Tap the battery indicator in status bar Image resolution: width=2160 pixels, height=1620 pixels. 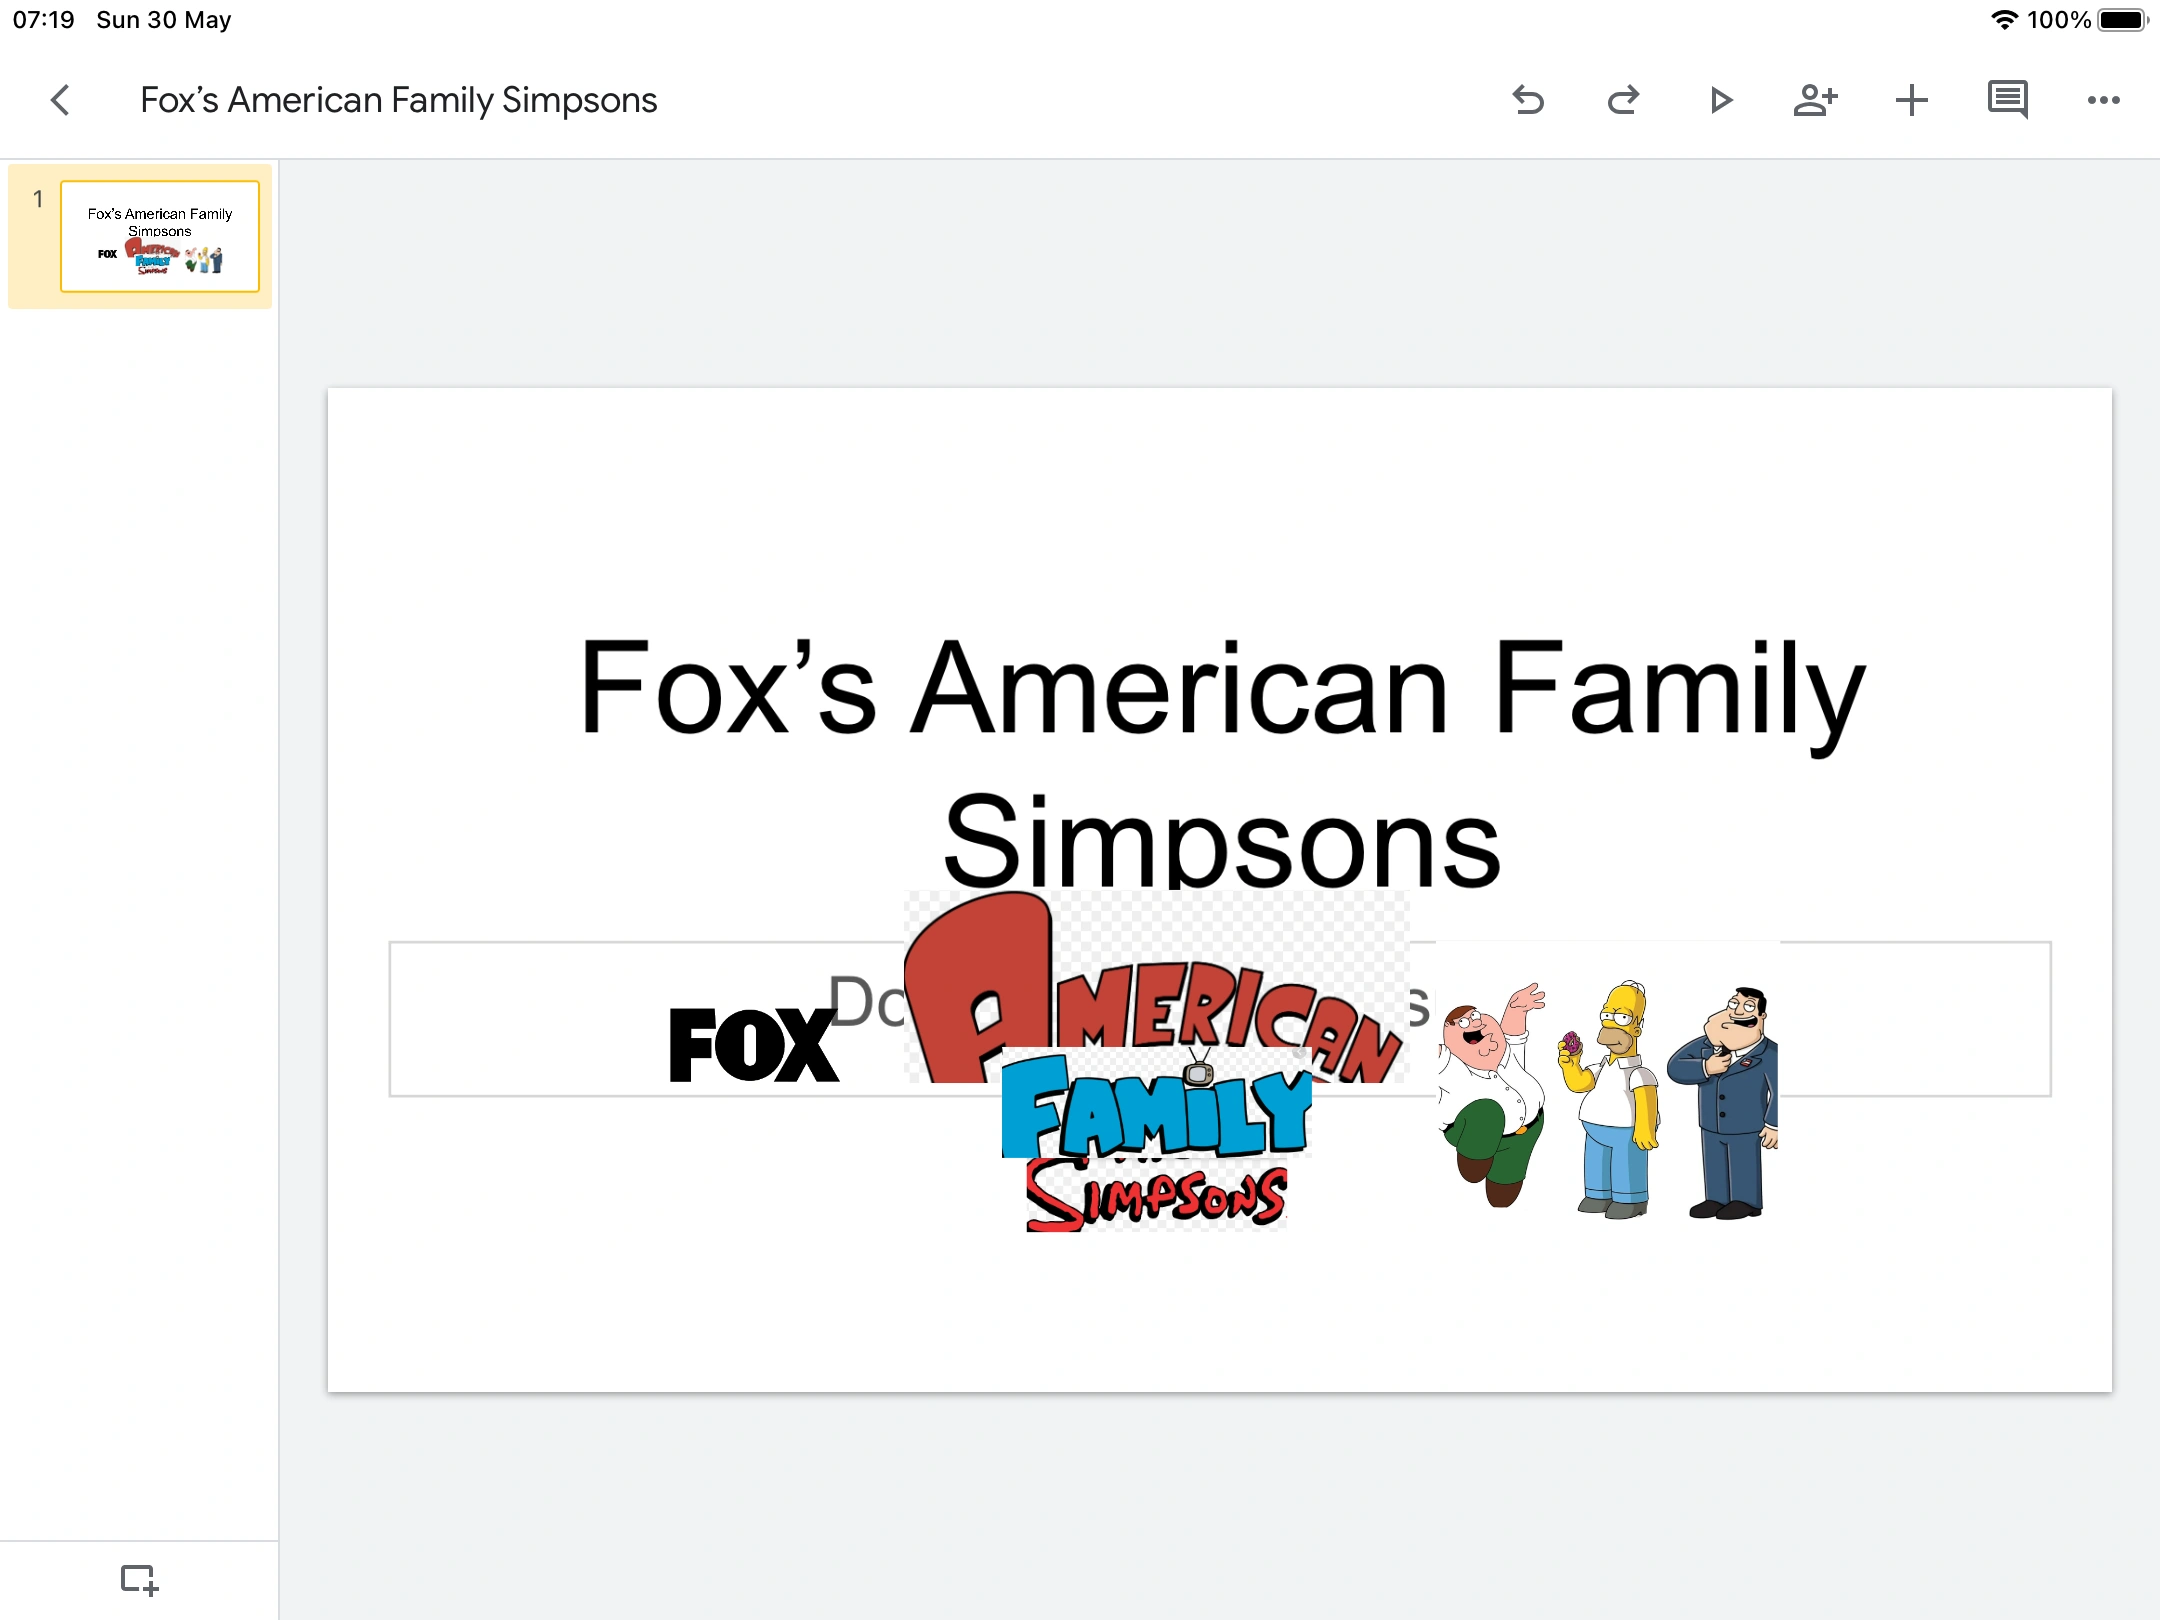(2121, 20)
